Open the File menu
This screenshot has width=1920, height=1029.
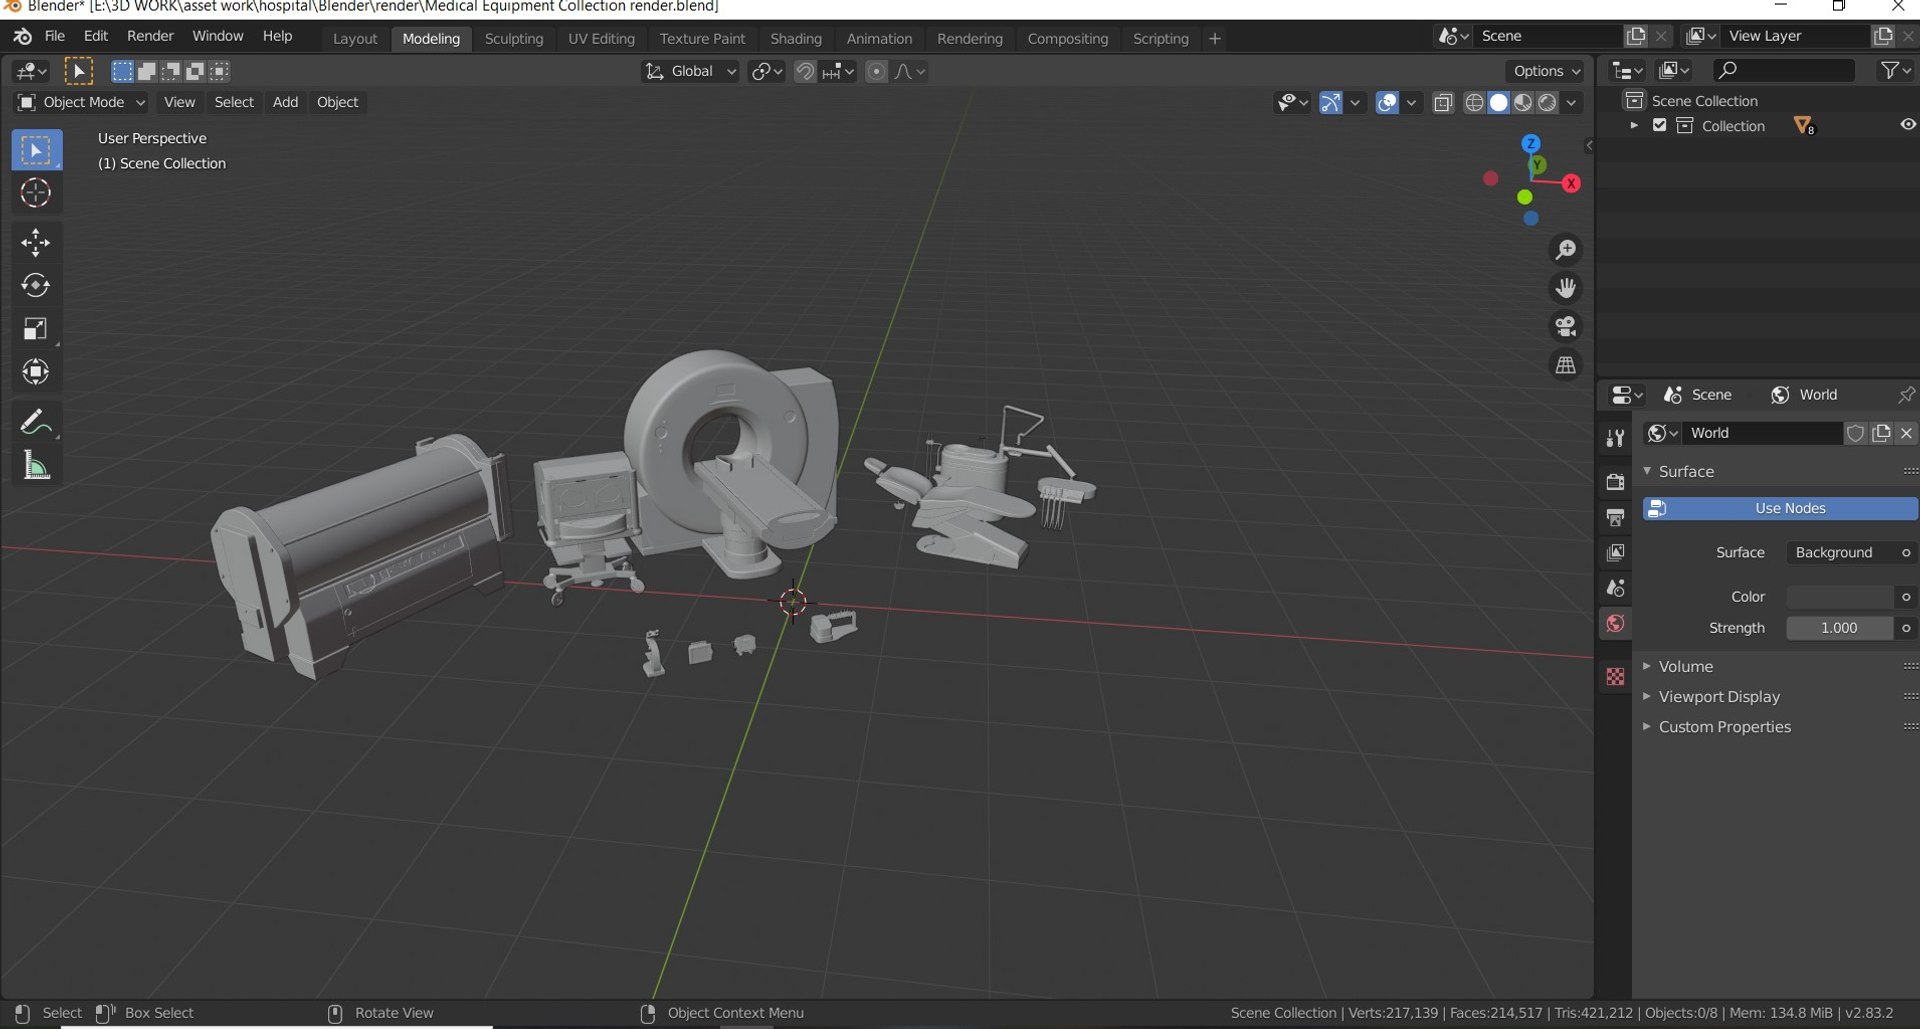click(x=55, y=36)
